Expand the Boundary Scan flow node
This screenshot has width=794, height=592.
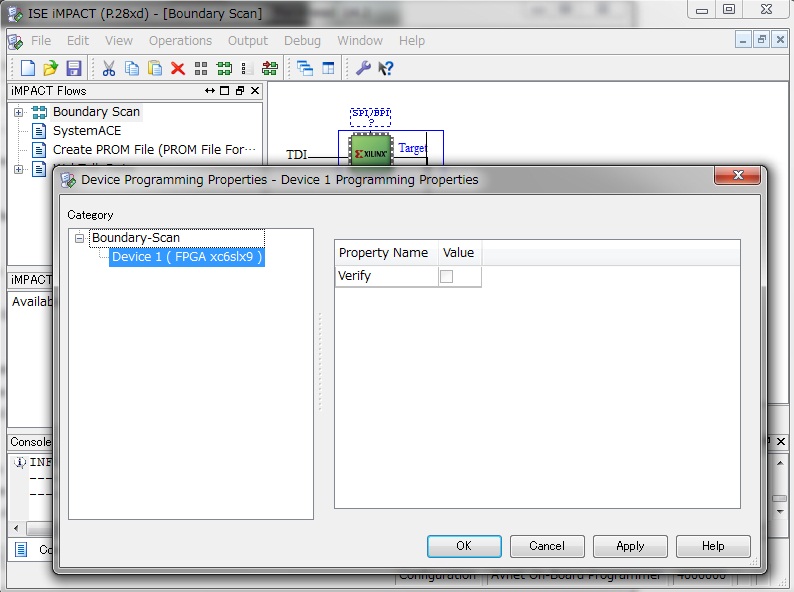point(18,112)
